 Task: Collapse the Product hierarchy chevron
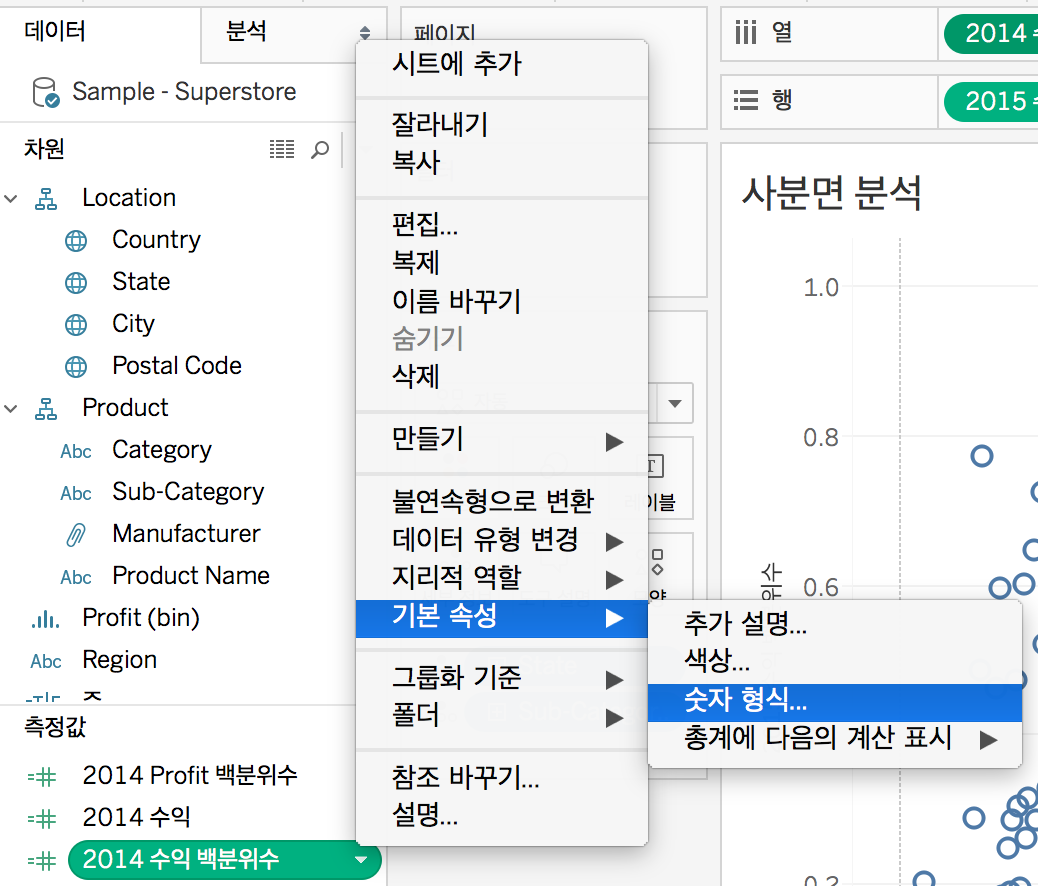pyautogui.click(x=11, y=409)
